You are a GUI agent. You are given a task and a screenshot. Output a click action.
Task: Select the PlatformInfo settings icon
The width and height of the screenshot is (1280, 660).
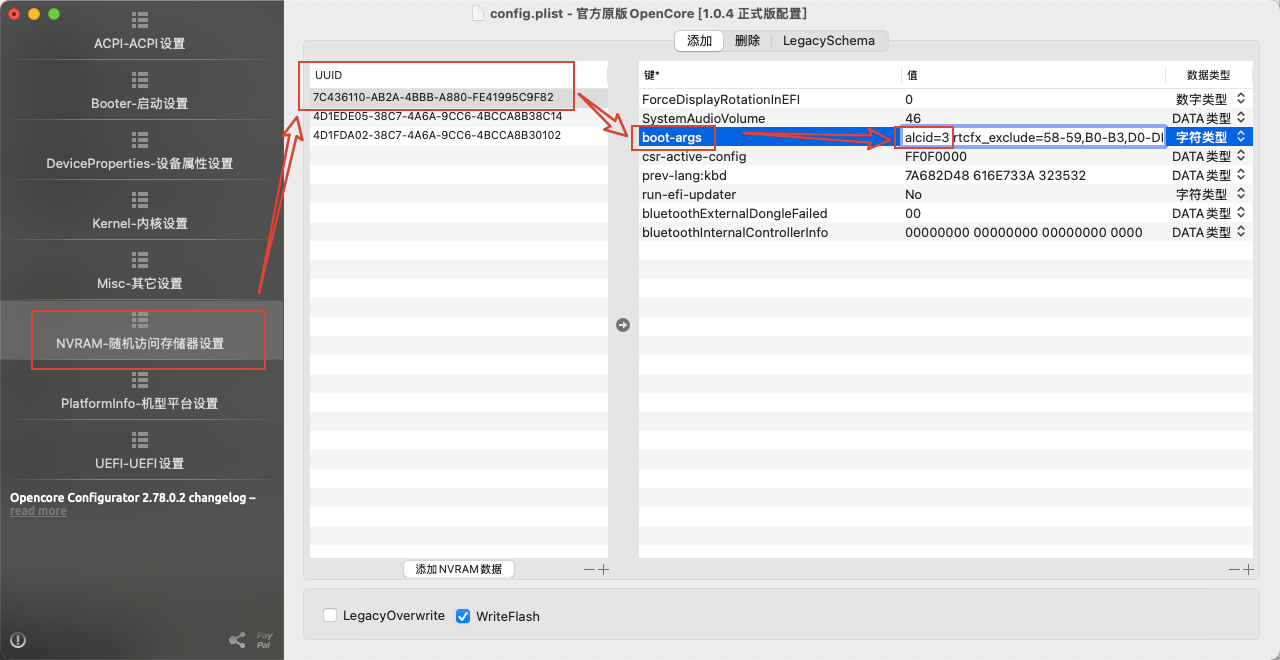140,380
